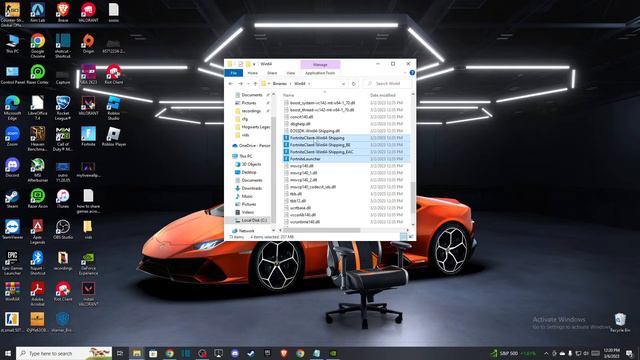Select the Steam desktop shortcut
Image resolution: width=640 pixels, height=360 pixels.
pos(12,198)
